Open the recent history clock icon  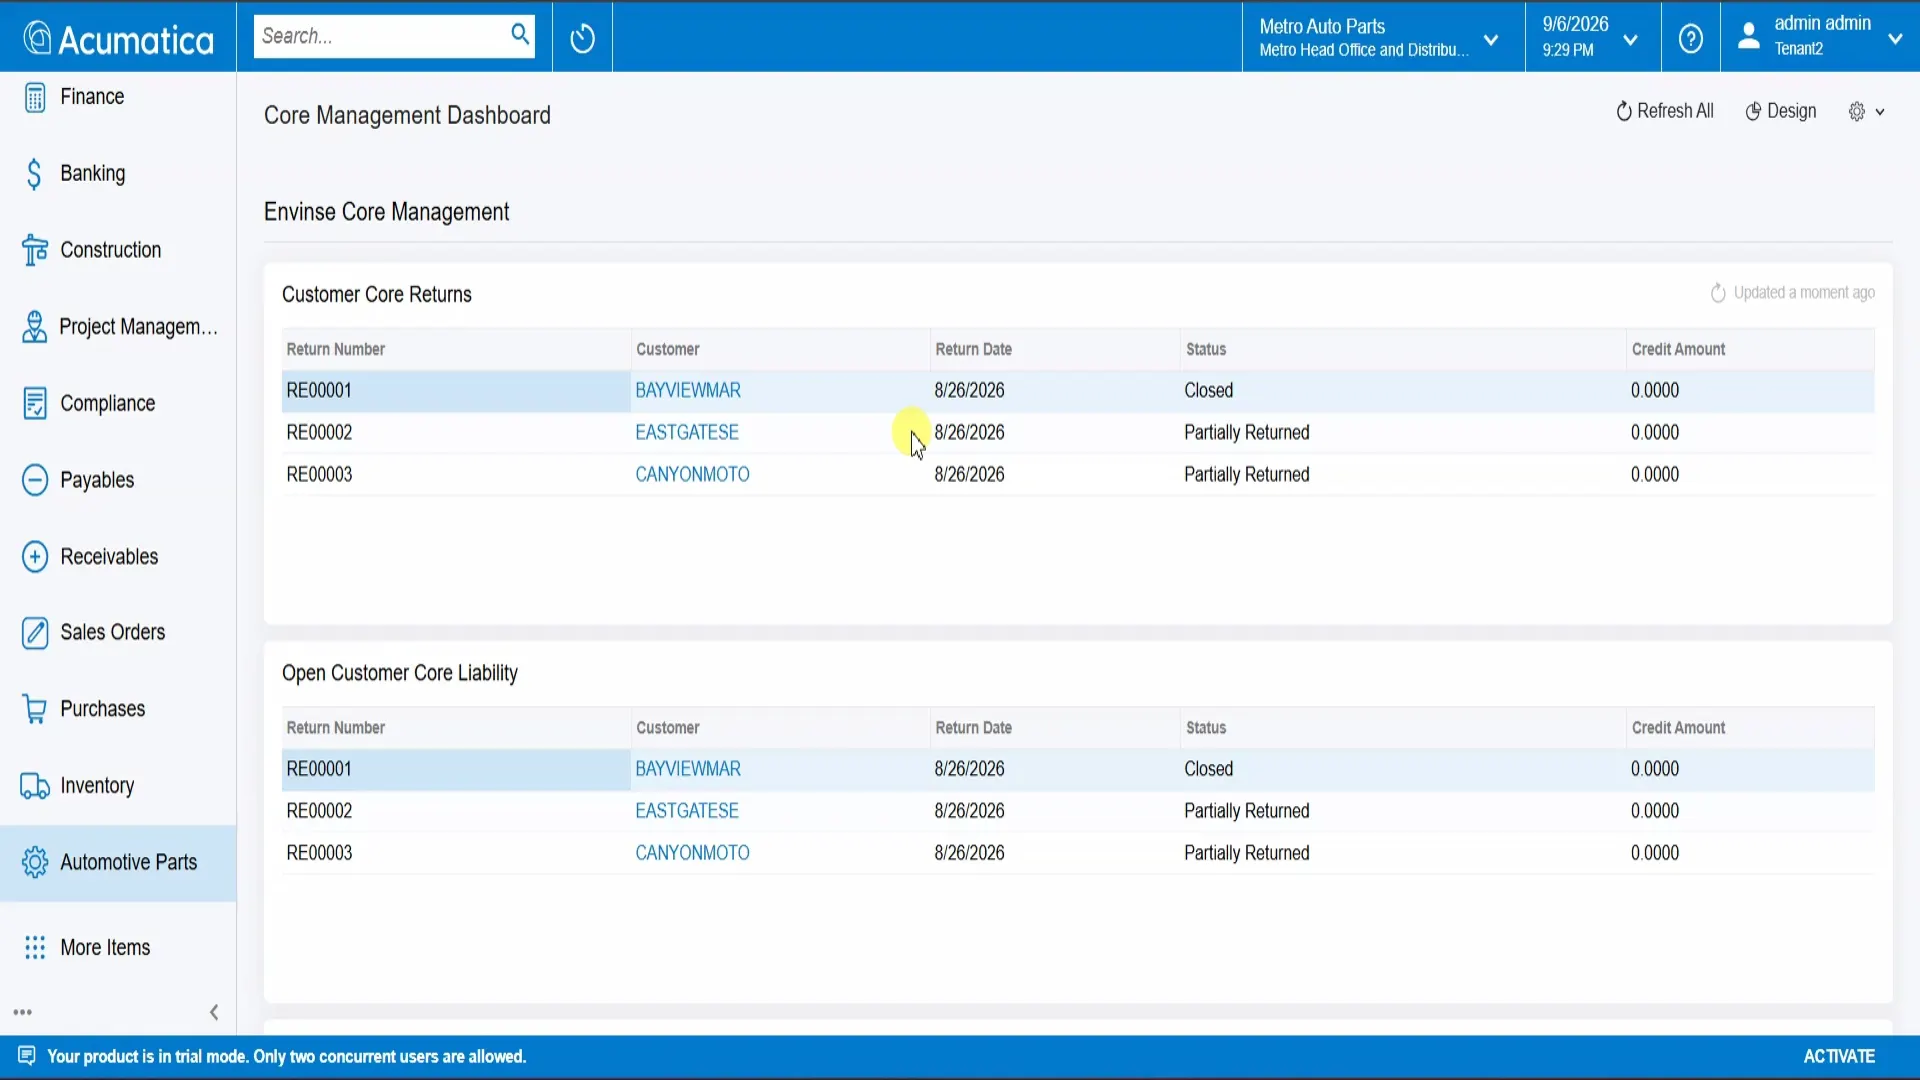[x=582, y=38]
